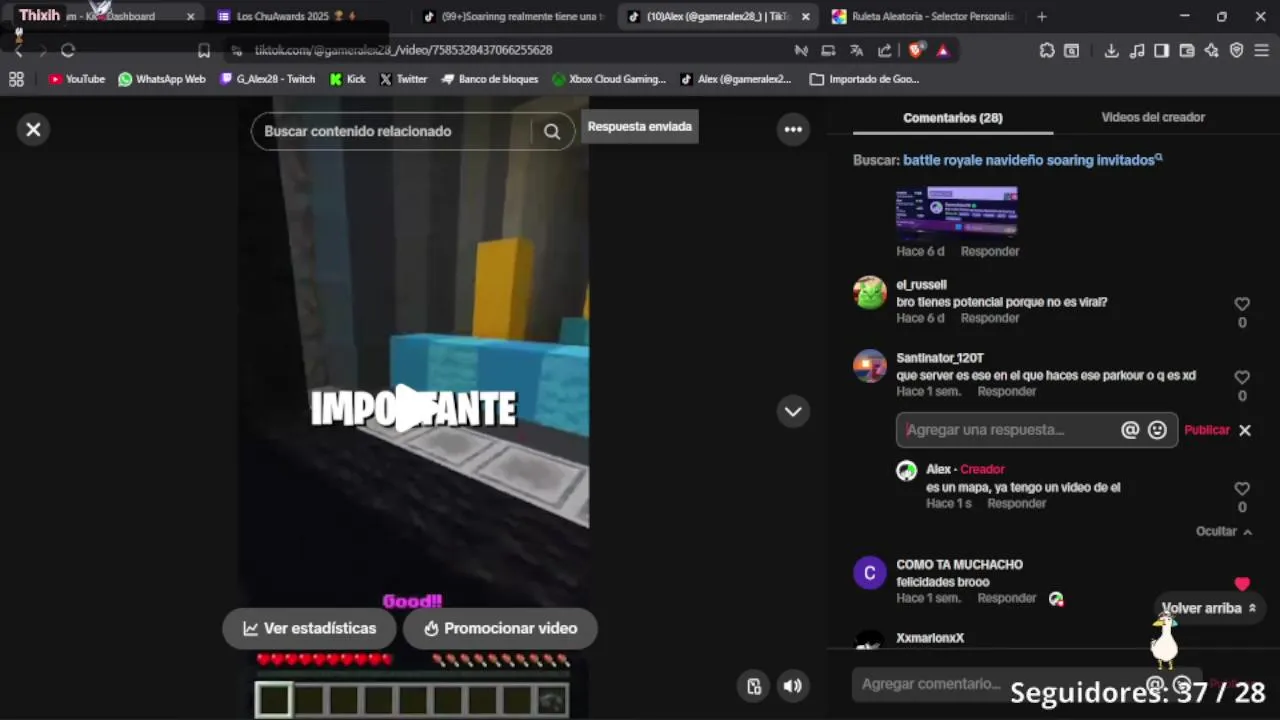Image resolution: width=1280 pixels, height=720 pixels.
Task: Close the Kick Dashboard tab
Action: [x=191, y=17]
